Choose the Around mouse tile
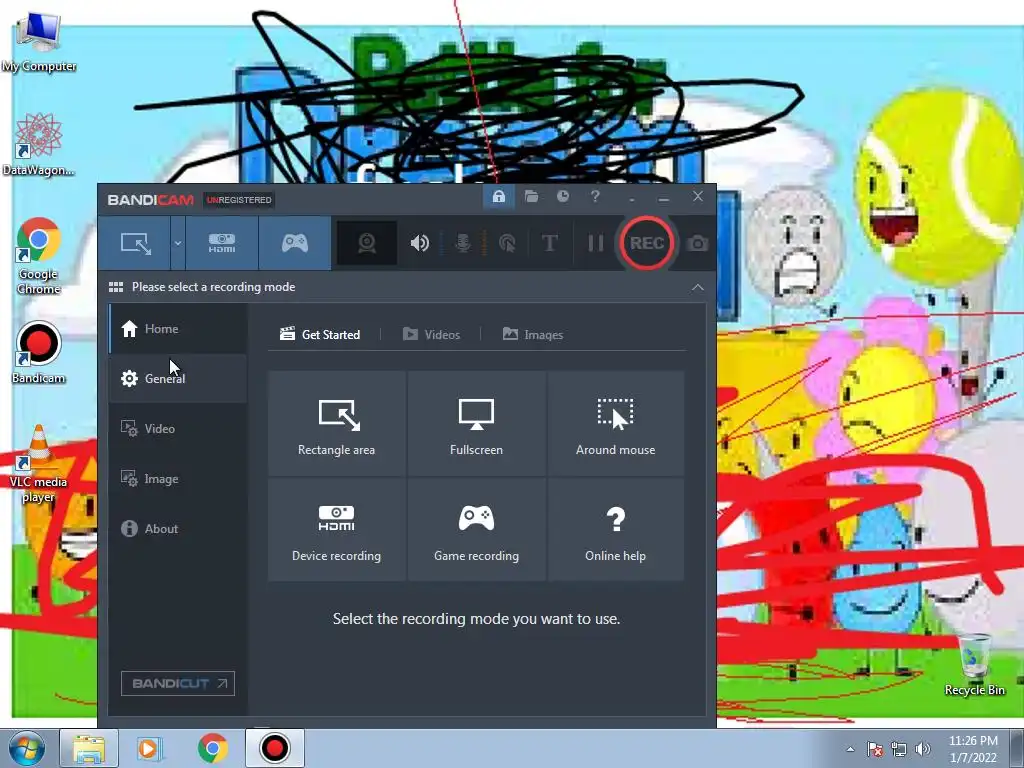The height and width of the screenshot is (768, 1024). [x=616, y=424]
